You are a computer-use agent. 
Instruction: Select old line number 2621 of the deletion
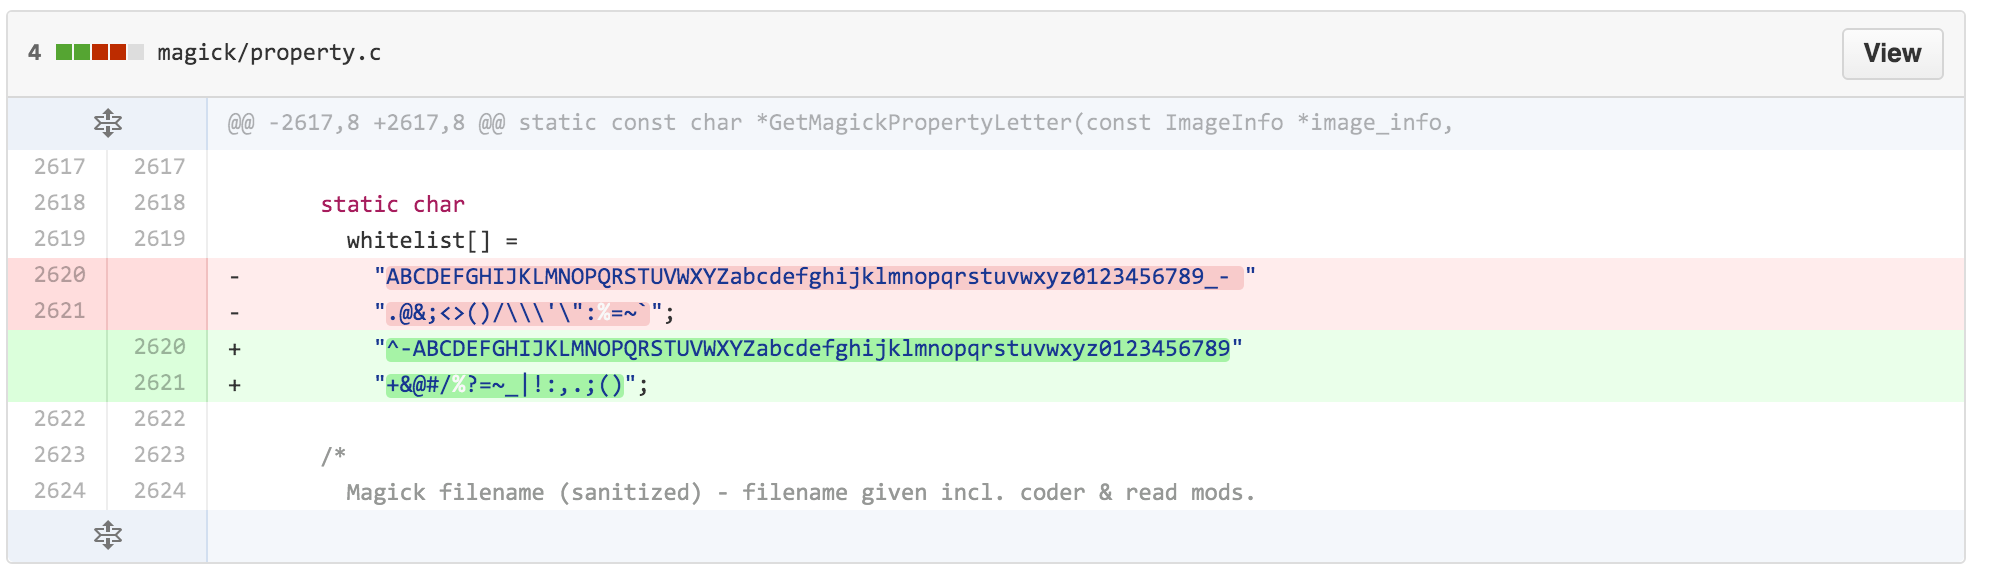59,311
